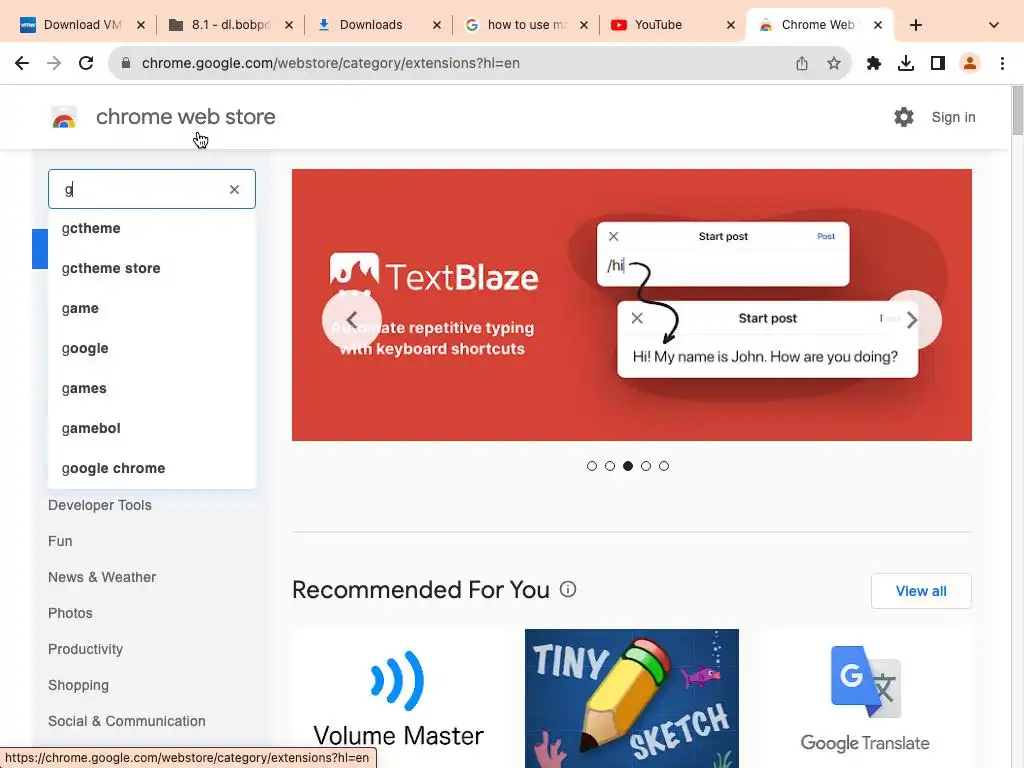Select the first carousel dot
The height and width of the screenshot is (768, 1024).
click(x=592, y=466)
